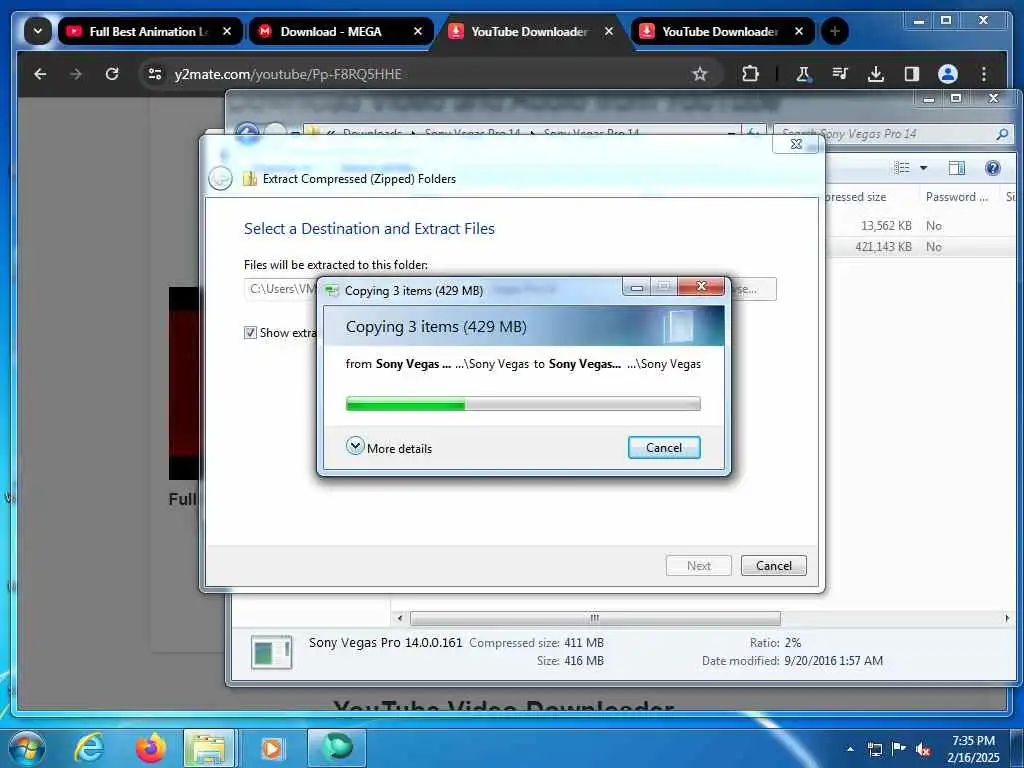Click the Extract wizard back arrow
1024x768 pixels.
[220, 178]
